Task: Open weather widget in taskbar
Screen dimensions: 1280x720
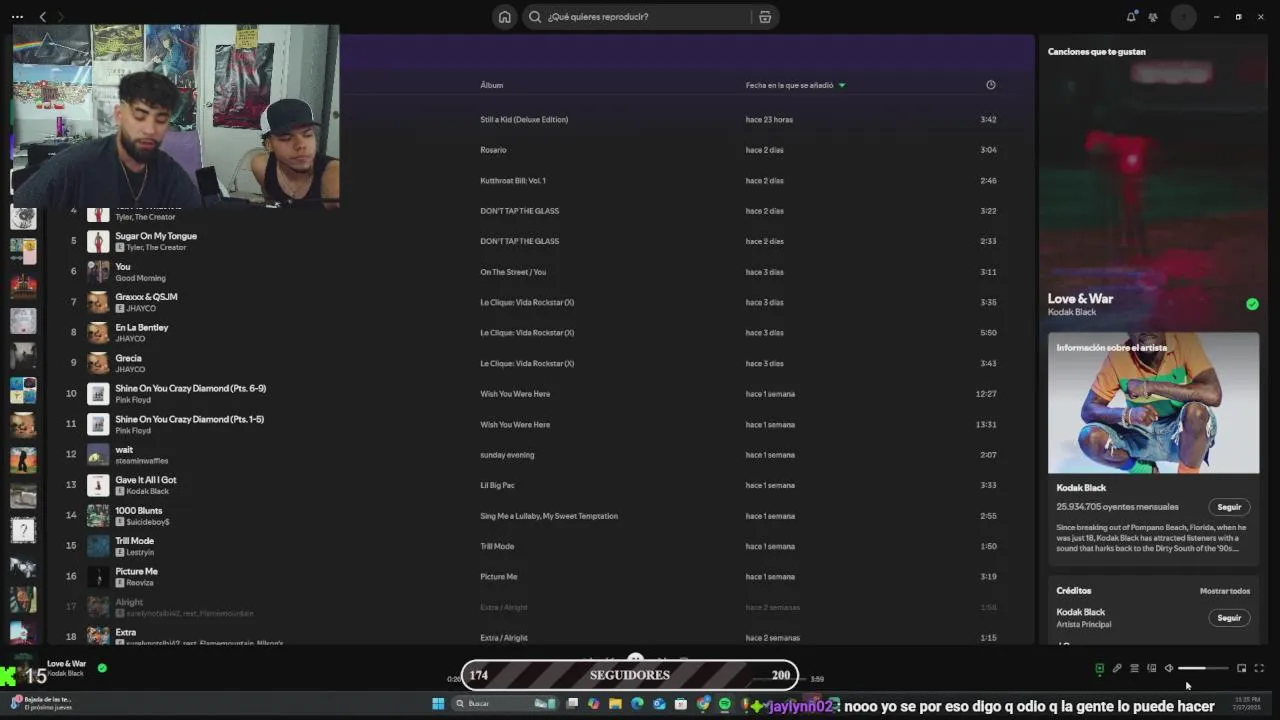Action: point(42,702)
